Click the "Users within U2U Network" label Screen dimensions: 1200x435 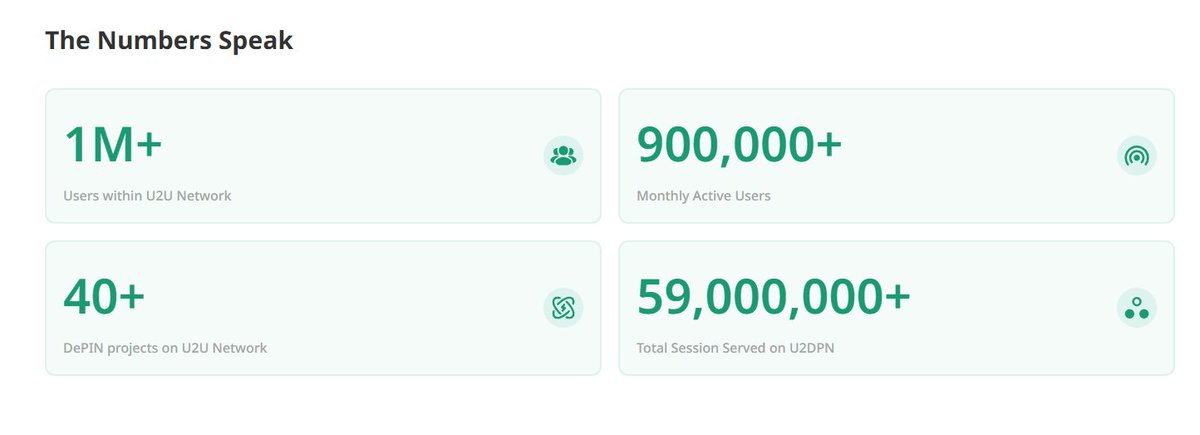[x=147, y=196]
